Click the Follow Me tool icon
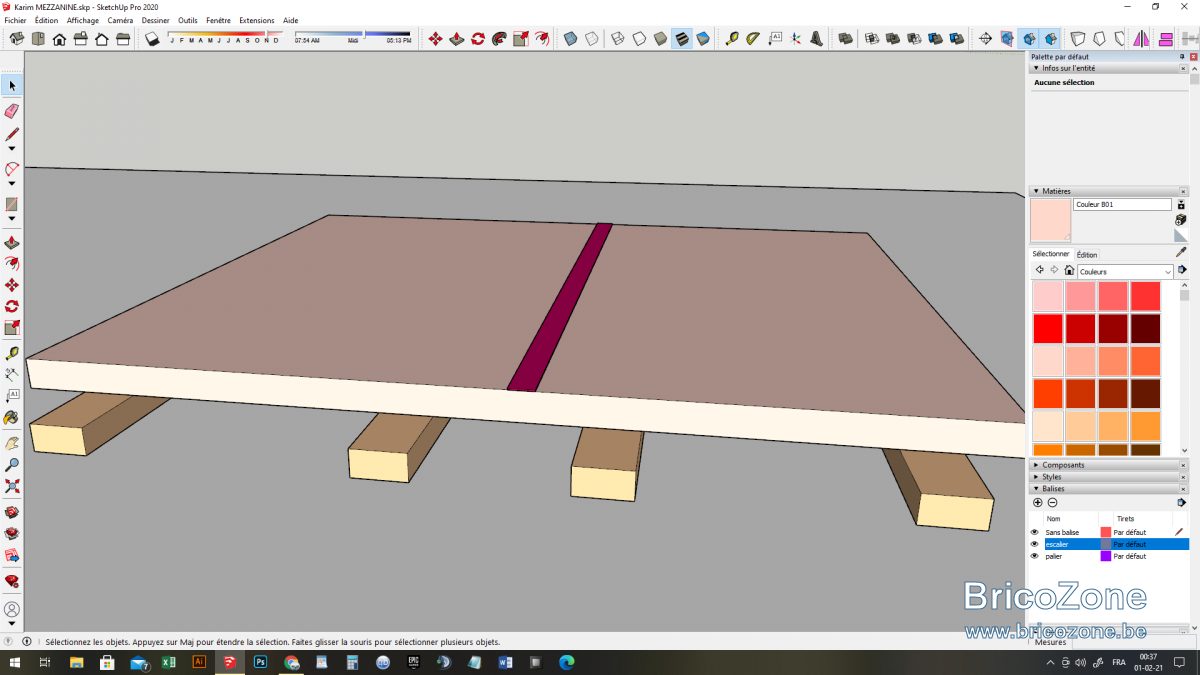1200x675 pixels. tap(499, 39)
